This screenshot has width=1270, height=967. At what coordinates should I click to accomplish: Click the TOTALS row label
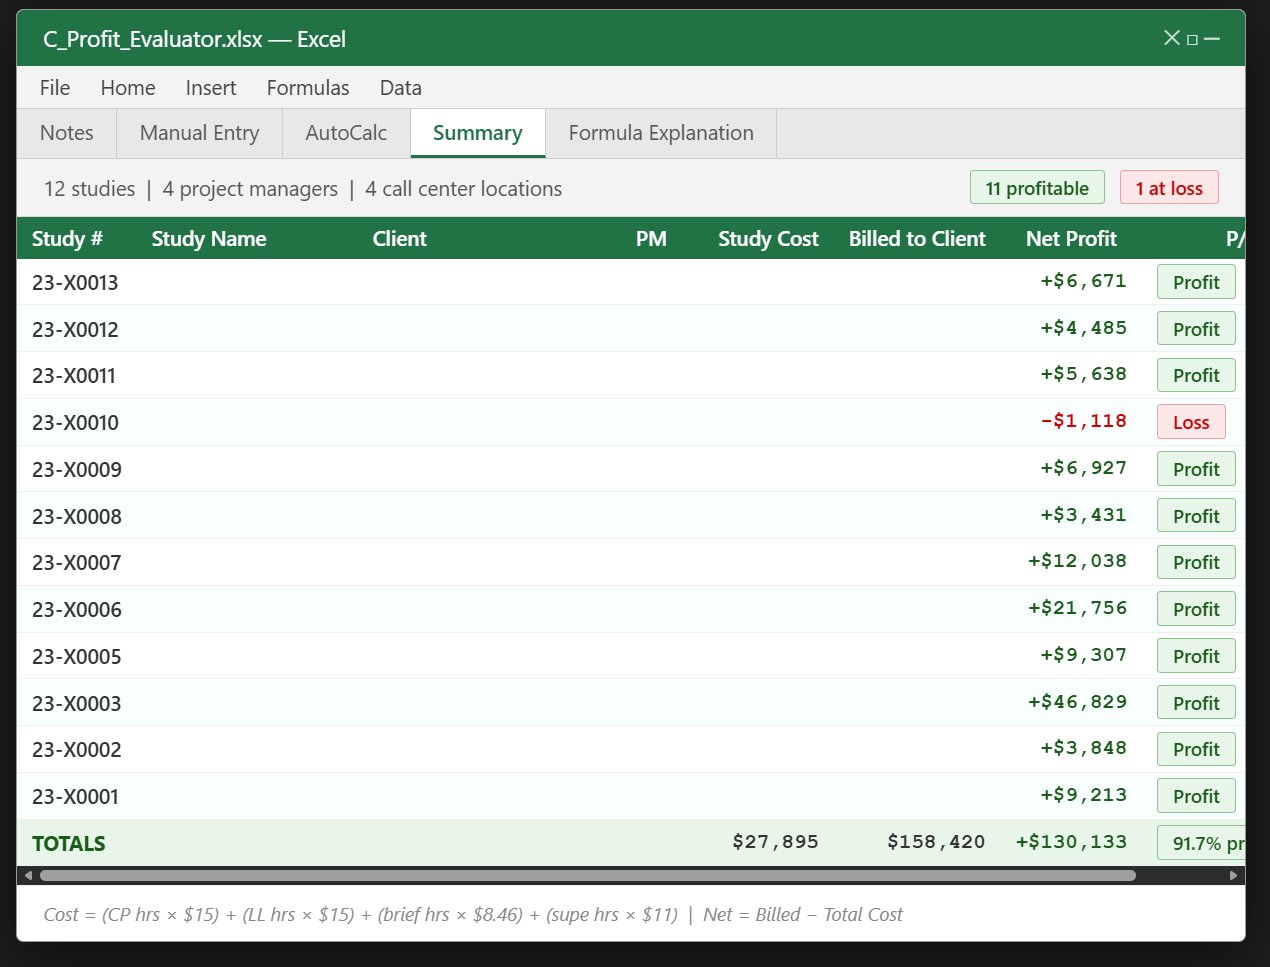tap(69, 844)
